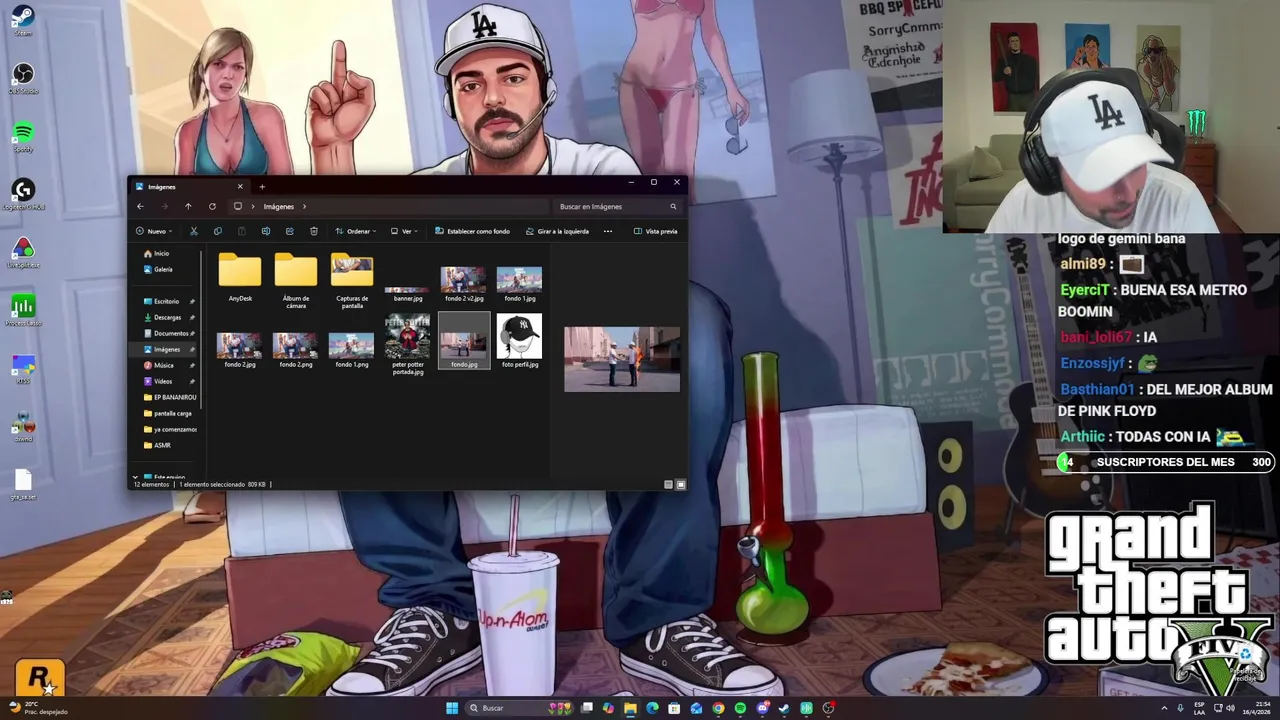Launch OBS Studio from the desktop
Screen dimensions: 1280x720
[x=22, y=78]
